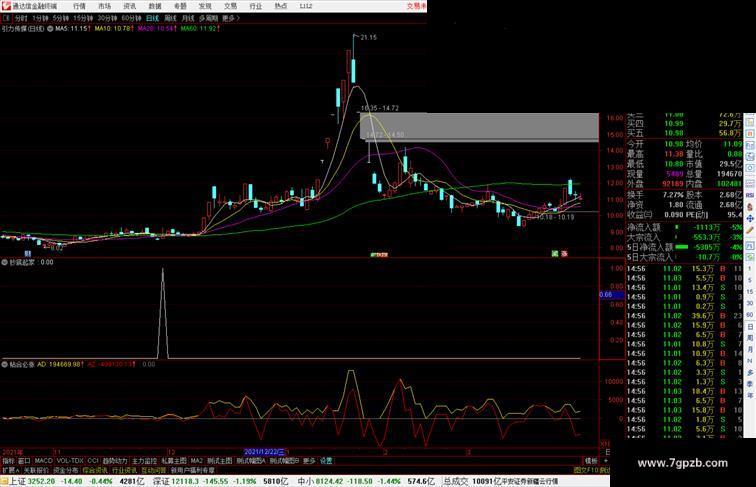Select the 周线 weekly chart period

coord(170,18)
